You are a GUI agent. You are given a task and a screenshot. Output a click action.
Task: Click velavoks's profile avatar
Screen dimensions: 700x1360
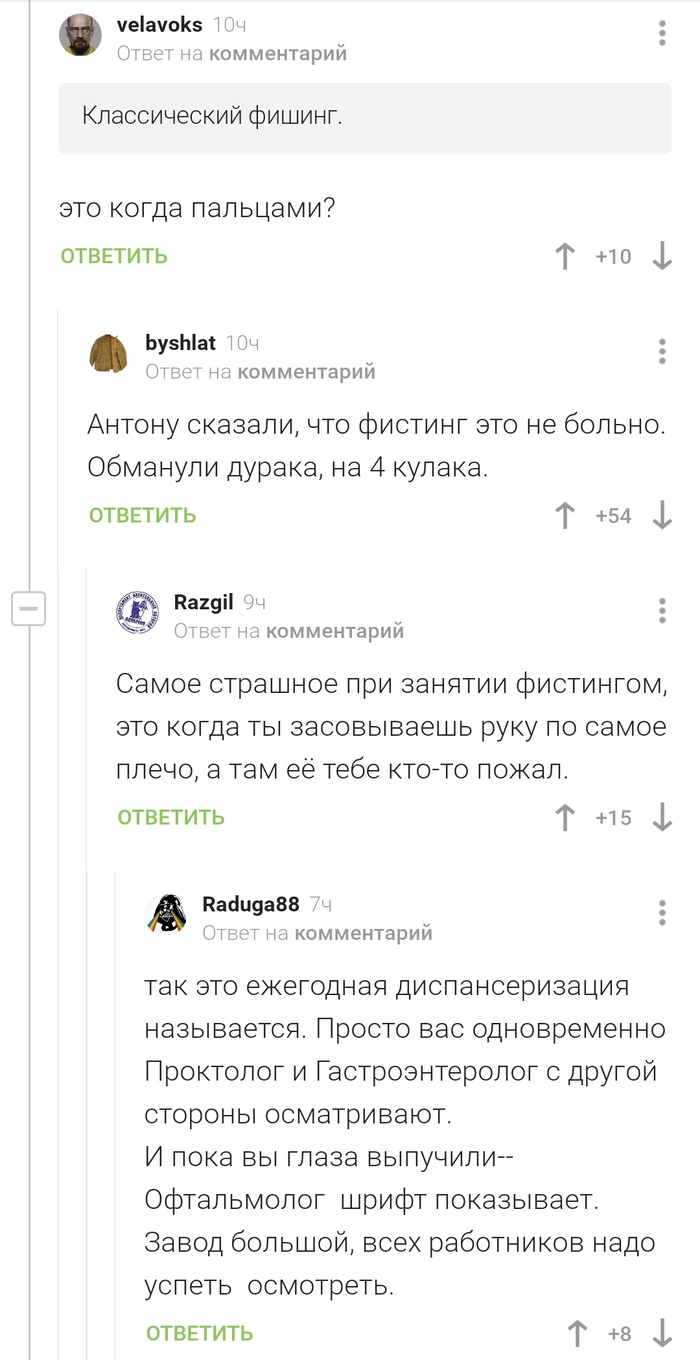(x=81, y=34)
